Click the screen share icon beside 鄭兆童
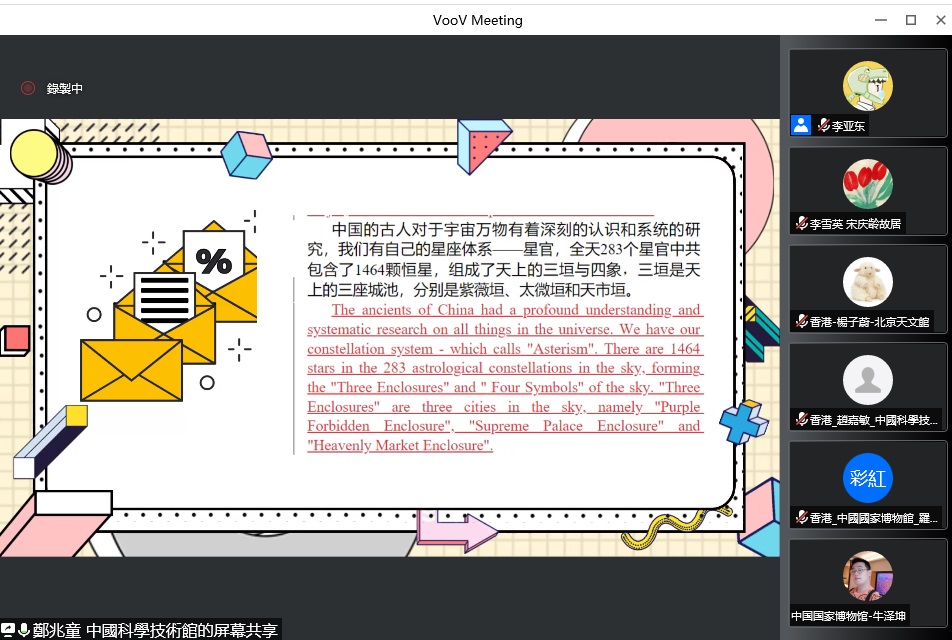Screen dimensions: 952x640 coord(8,630)
